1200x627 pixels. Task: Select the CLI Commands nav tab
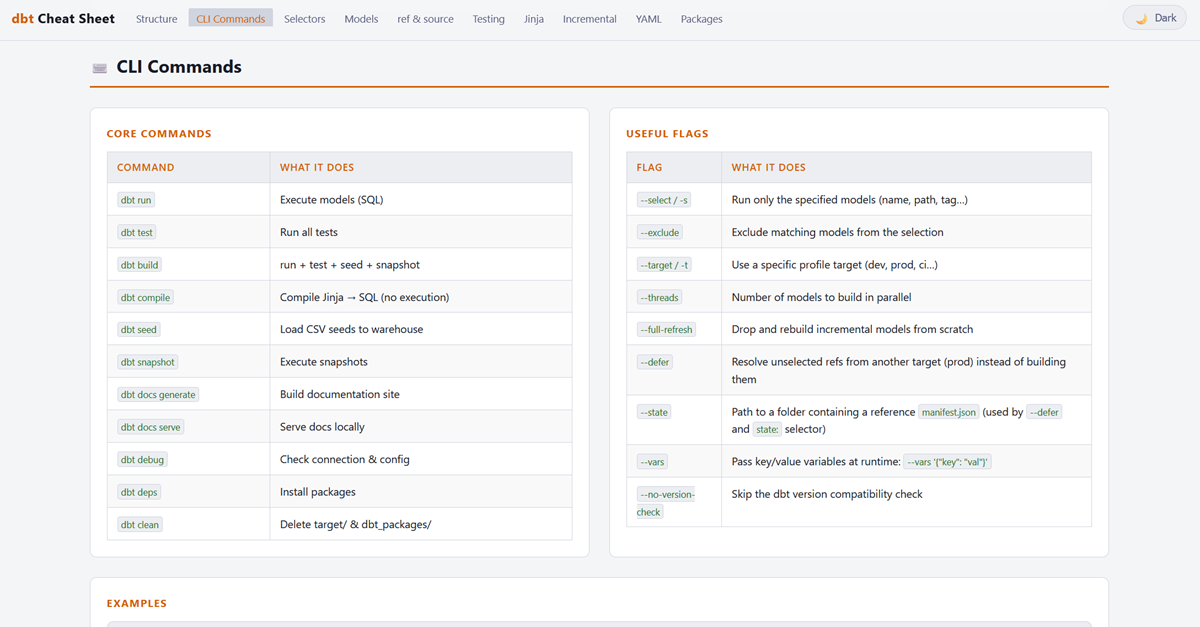coord(231,19)
